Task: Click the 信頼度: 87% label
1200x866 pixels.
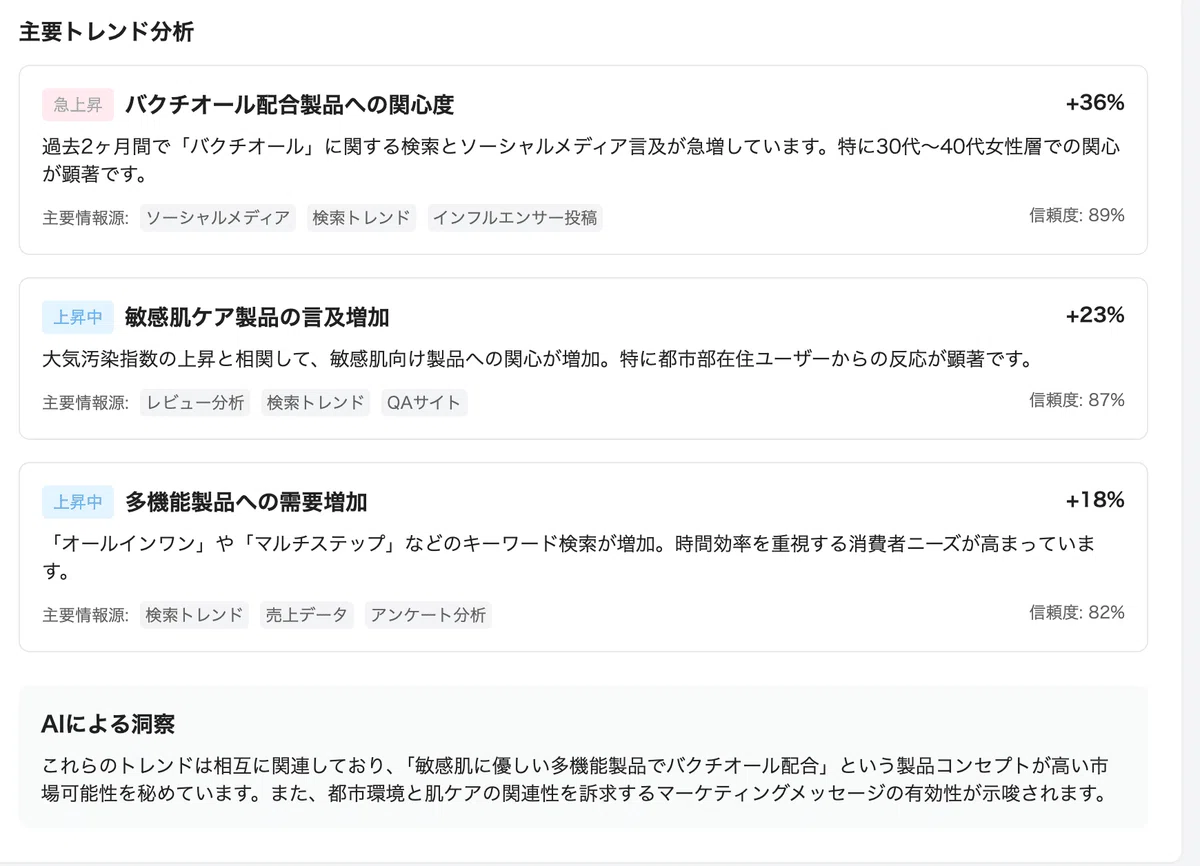Action: (x=1077, y=400)
